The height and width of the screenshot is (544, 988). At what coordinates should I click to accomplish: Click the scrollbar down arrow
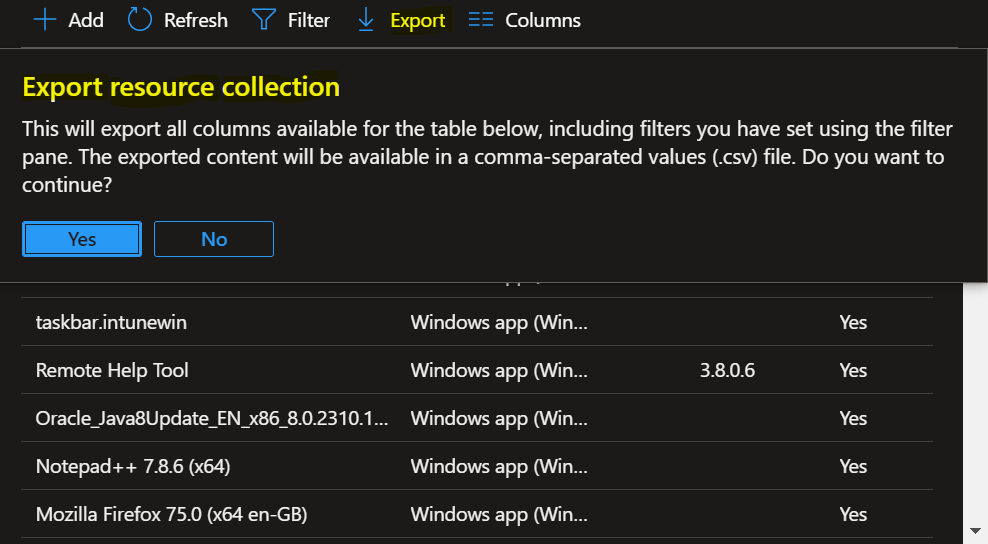[x=975, y=531]
